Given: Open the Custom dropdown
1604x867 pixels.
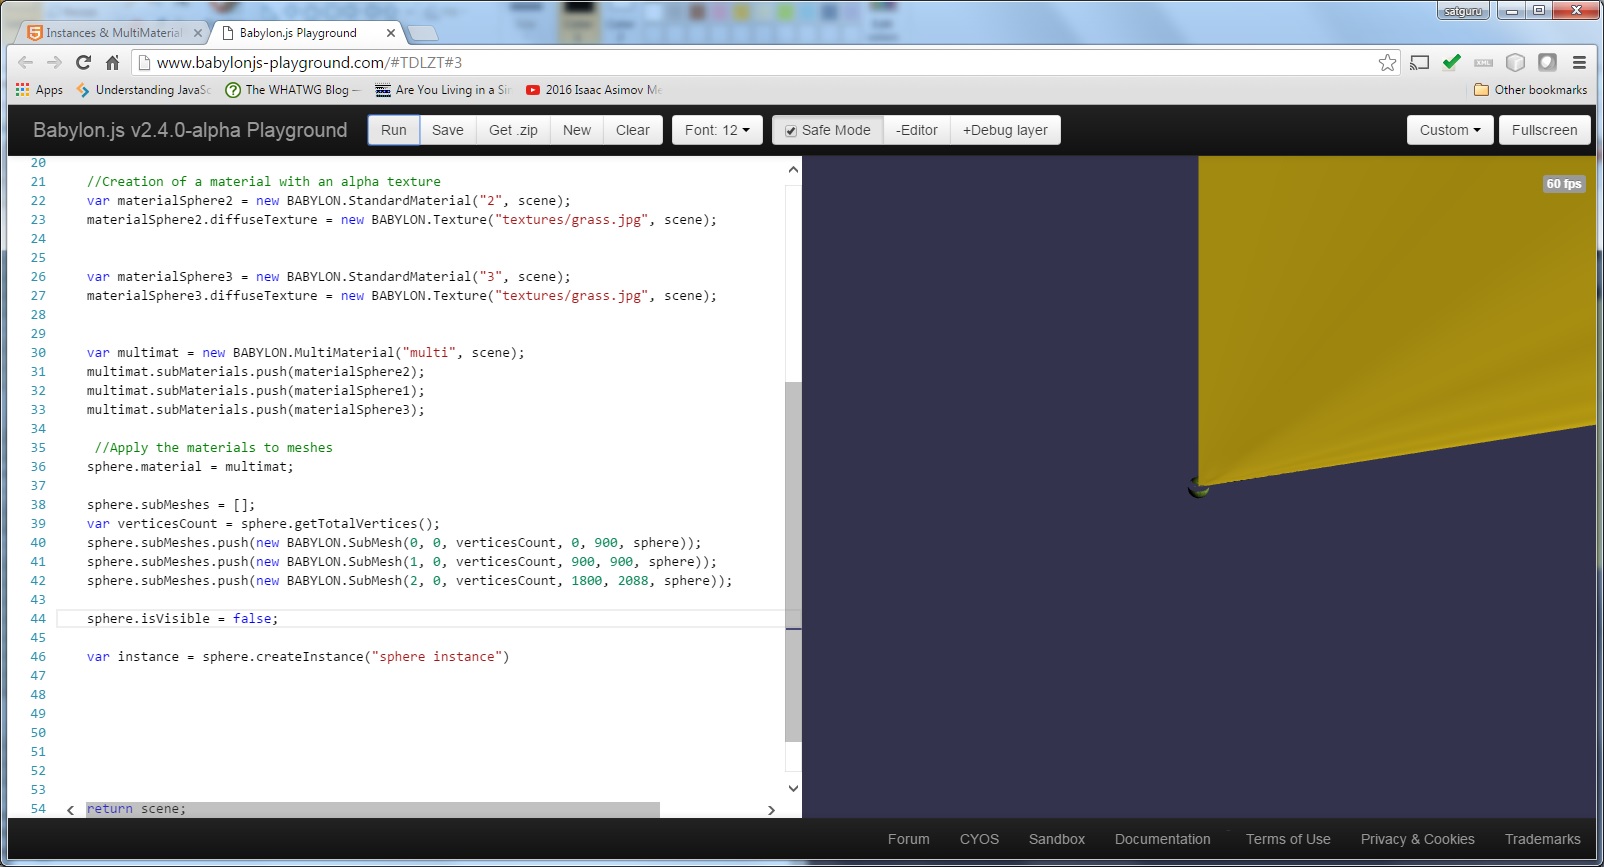Looking at the screenshot, I should tap(1450, 130).
